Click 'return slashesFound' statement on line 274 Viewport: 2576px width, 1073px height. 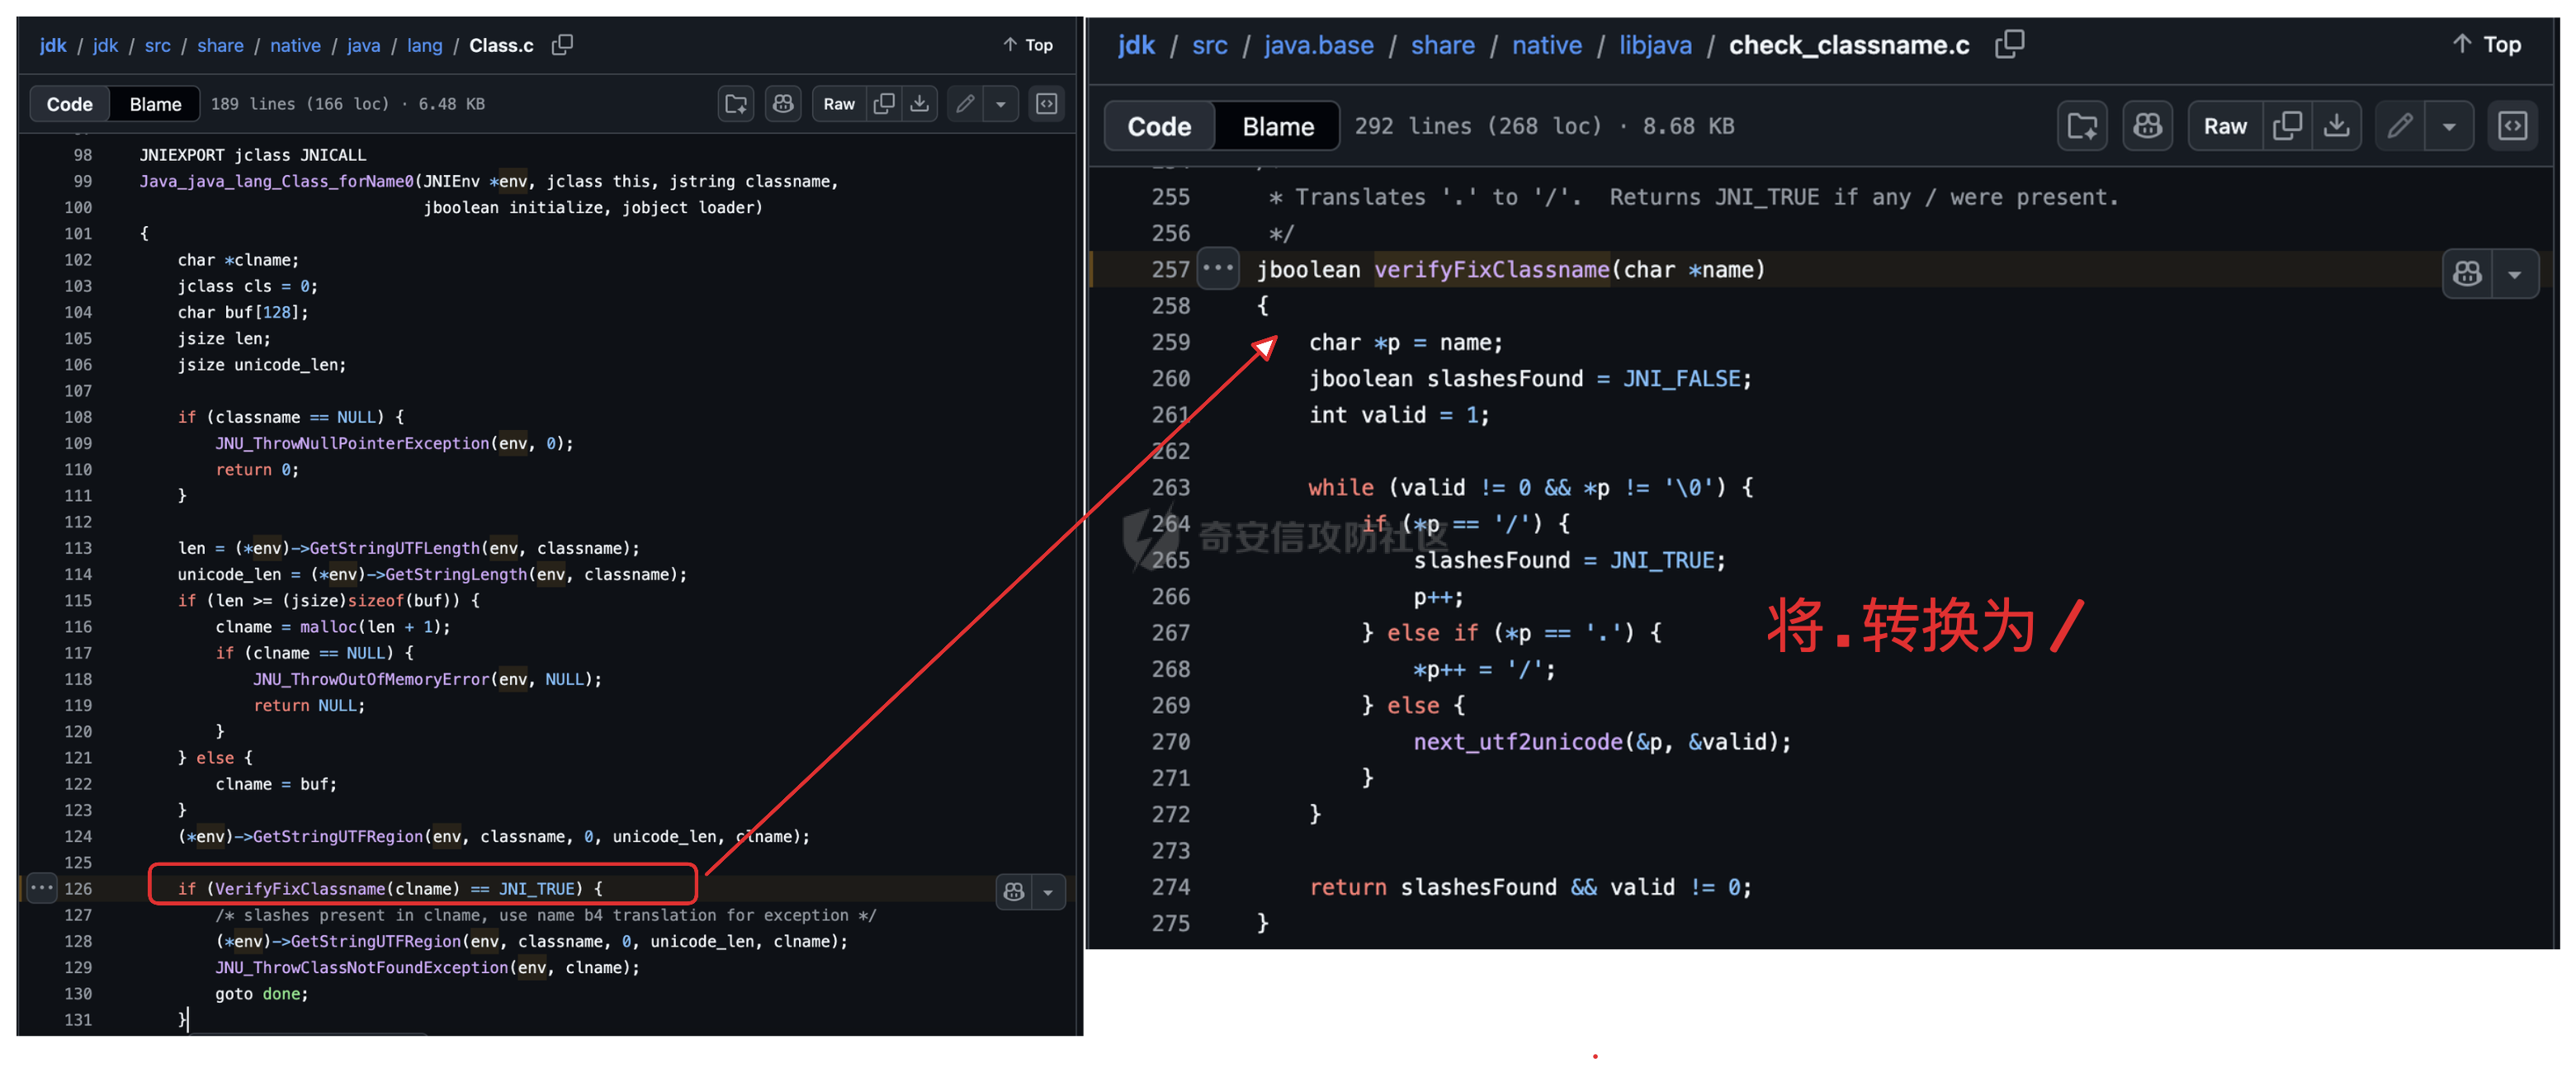click(x=1432, y=887)
